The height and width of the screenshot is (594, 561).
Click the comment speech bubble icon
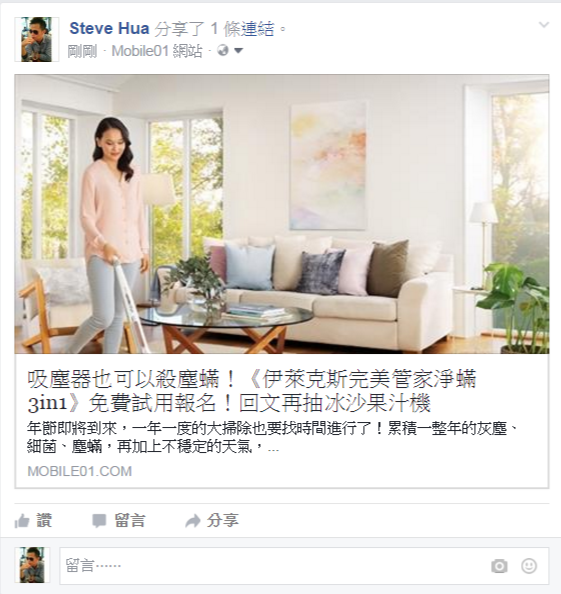[99, 521]
